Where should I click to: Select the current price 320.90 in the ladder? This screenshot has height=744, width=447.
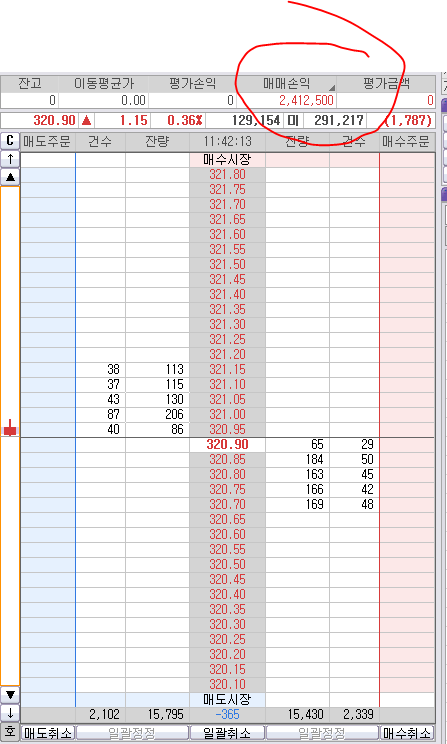click(227, 445)
